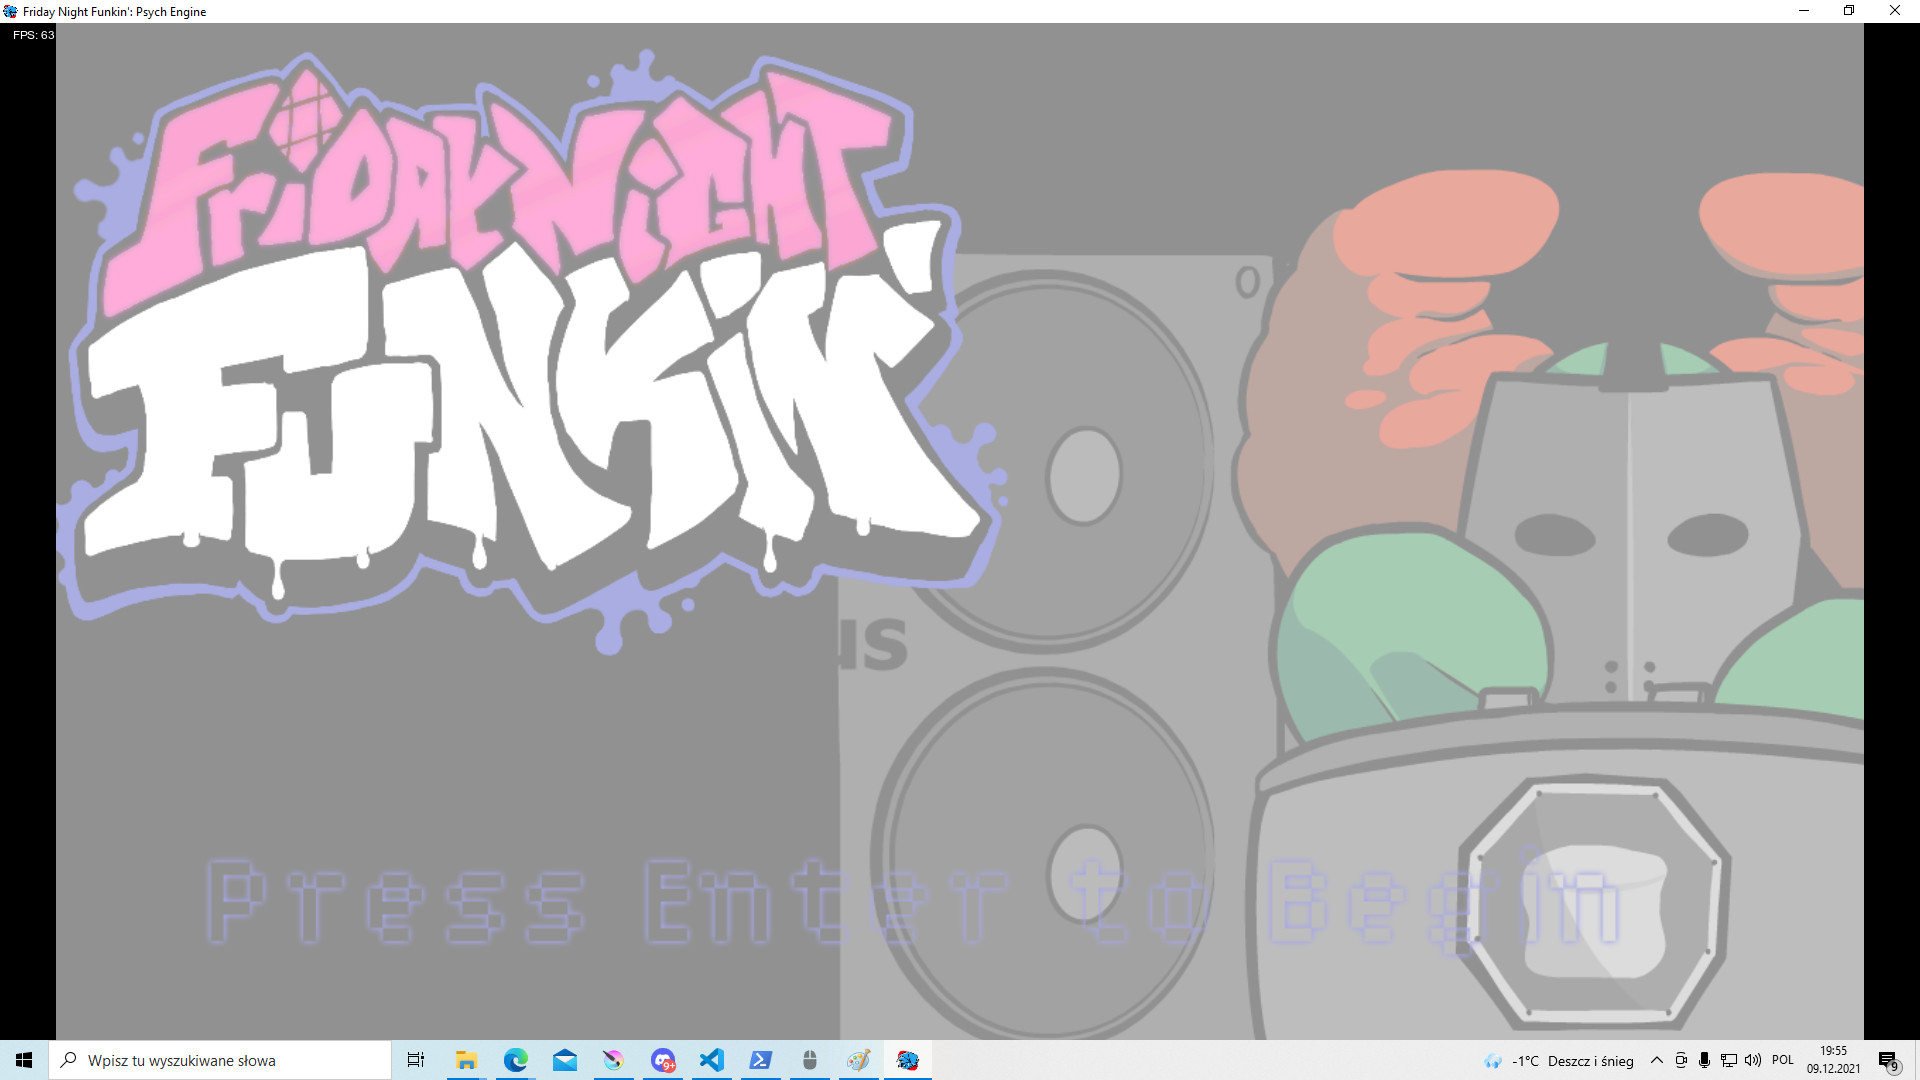The width and height of the screenshot is (1920, 1080).
Task: Open the PowerShell window from the taskbar
Action: (760, 1060)
